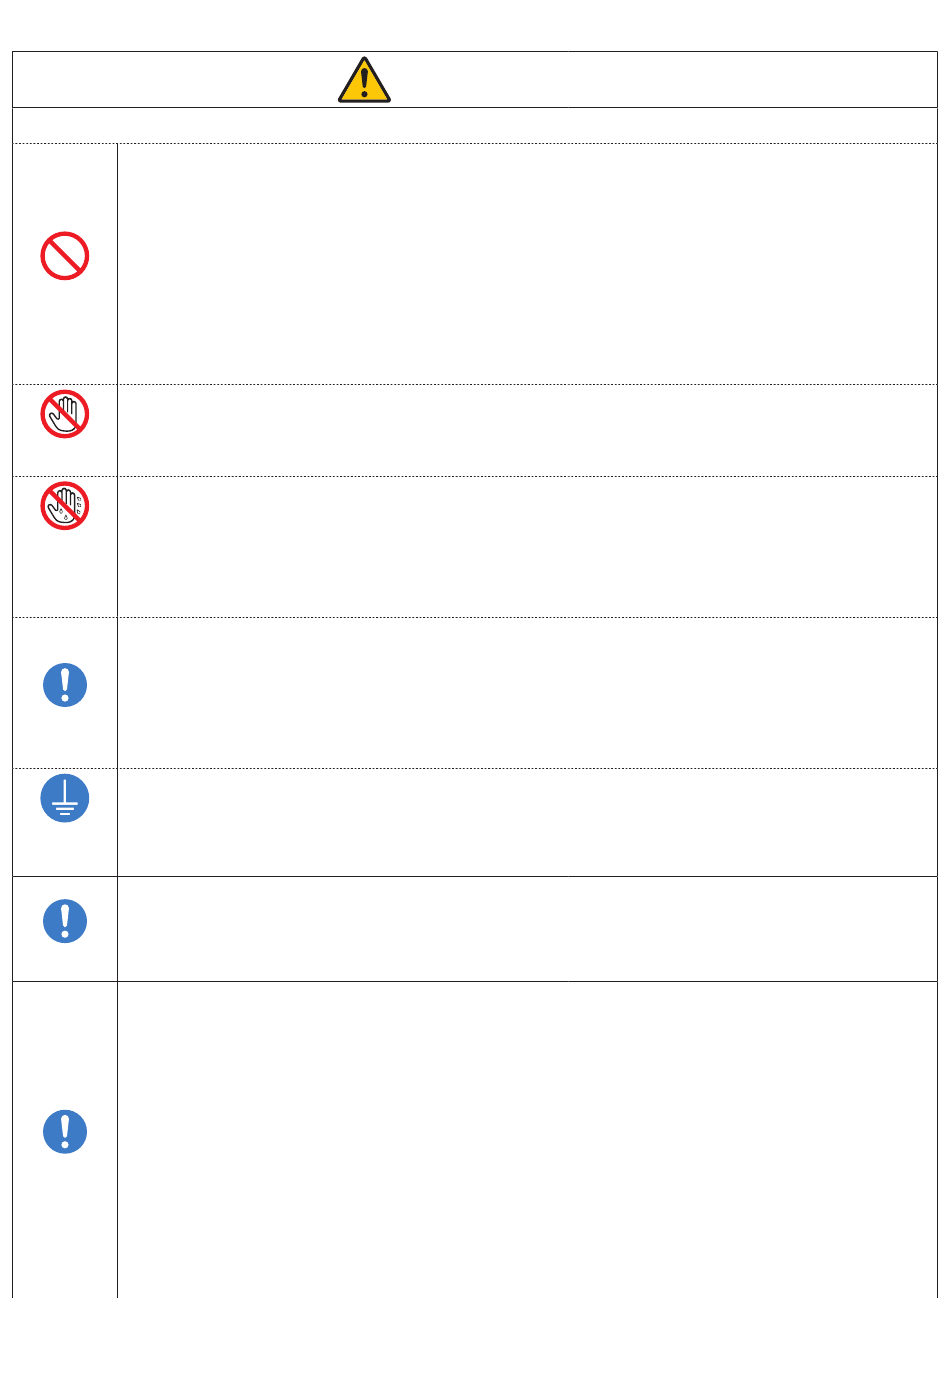Click exclamation icon in the tallest bottom row
Image resolution: width=950 pixels, height=1397 pixels.
(65, 1132)
